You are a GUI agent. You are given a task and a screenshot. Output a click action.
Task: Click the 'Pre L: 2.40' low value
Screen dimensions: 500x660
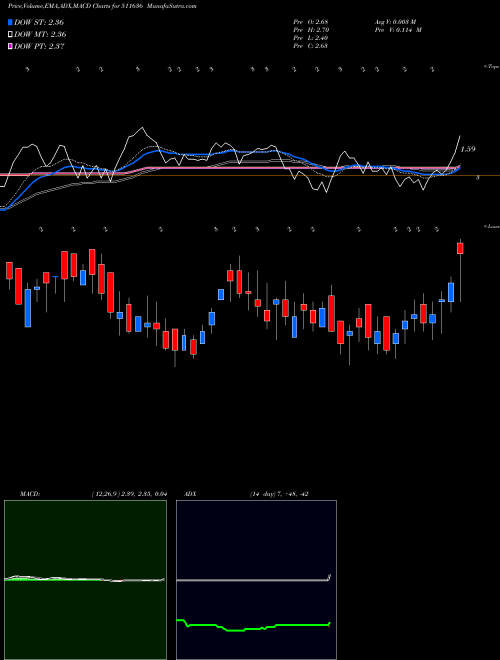tap(311, 38)
